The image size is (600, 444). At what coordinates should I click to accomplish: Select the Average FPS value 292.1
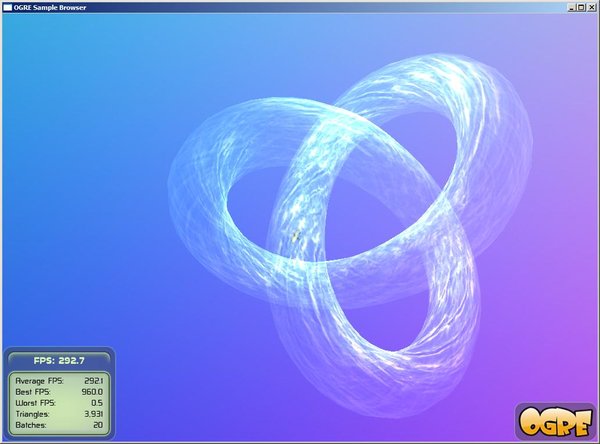[93, 381]
